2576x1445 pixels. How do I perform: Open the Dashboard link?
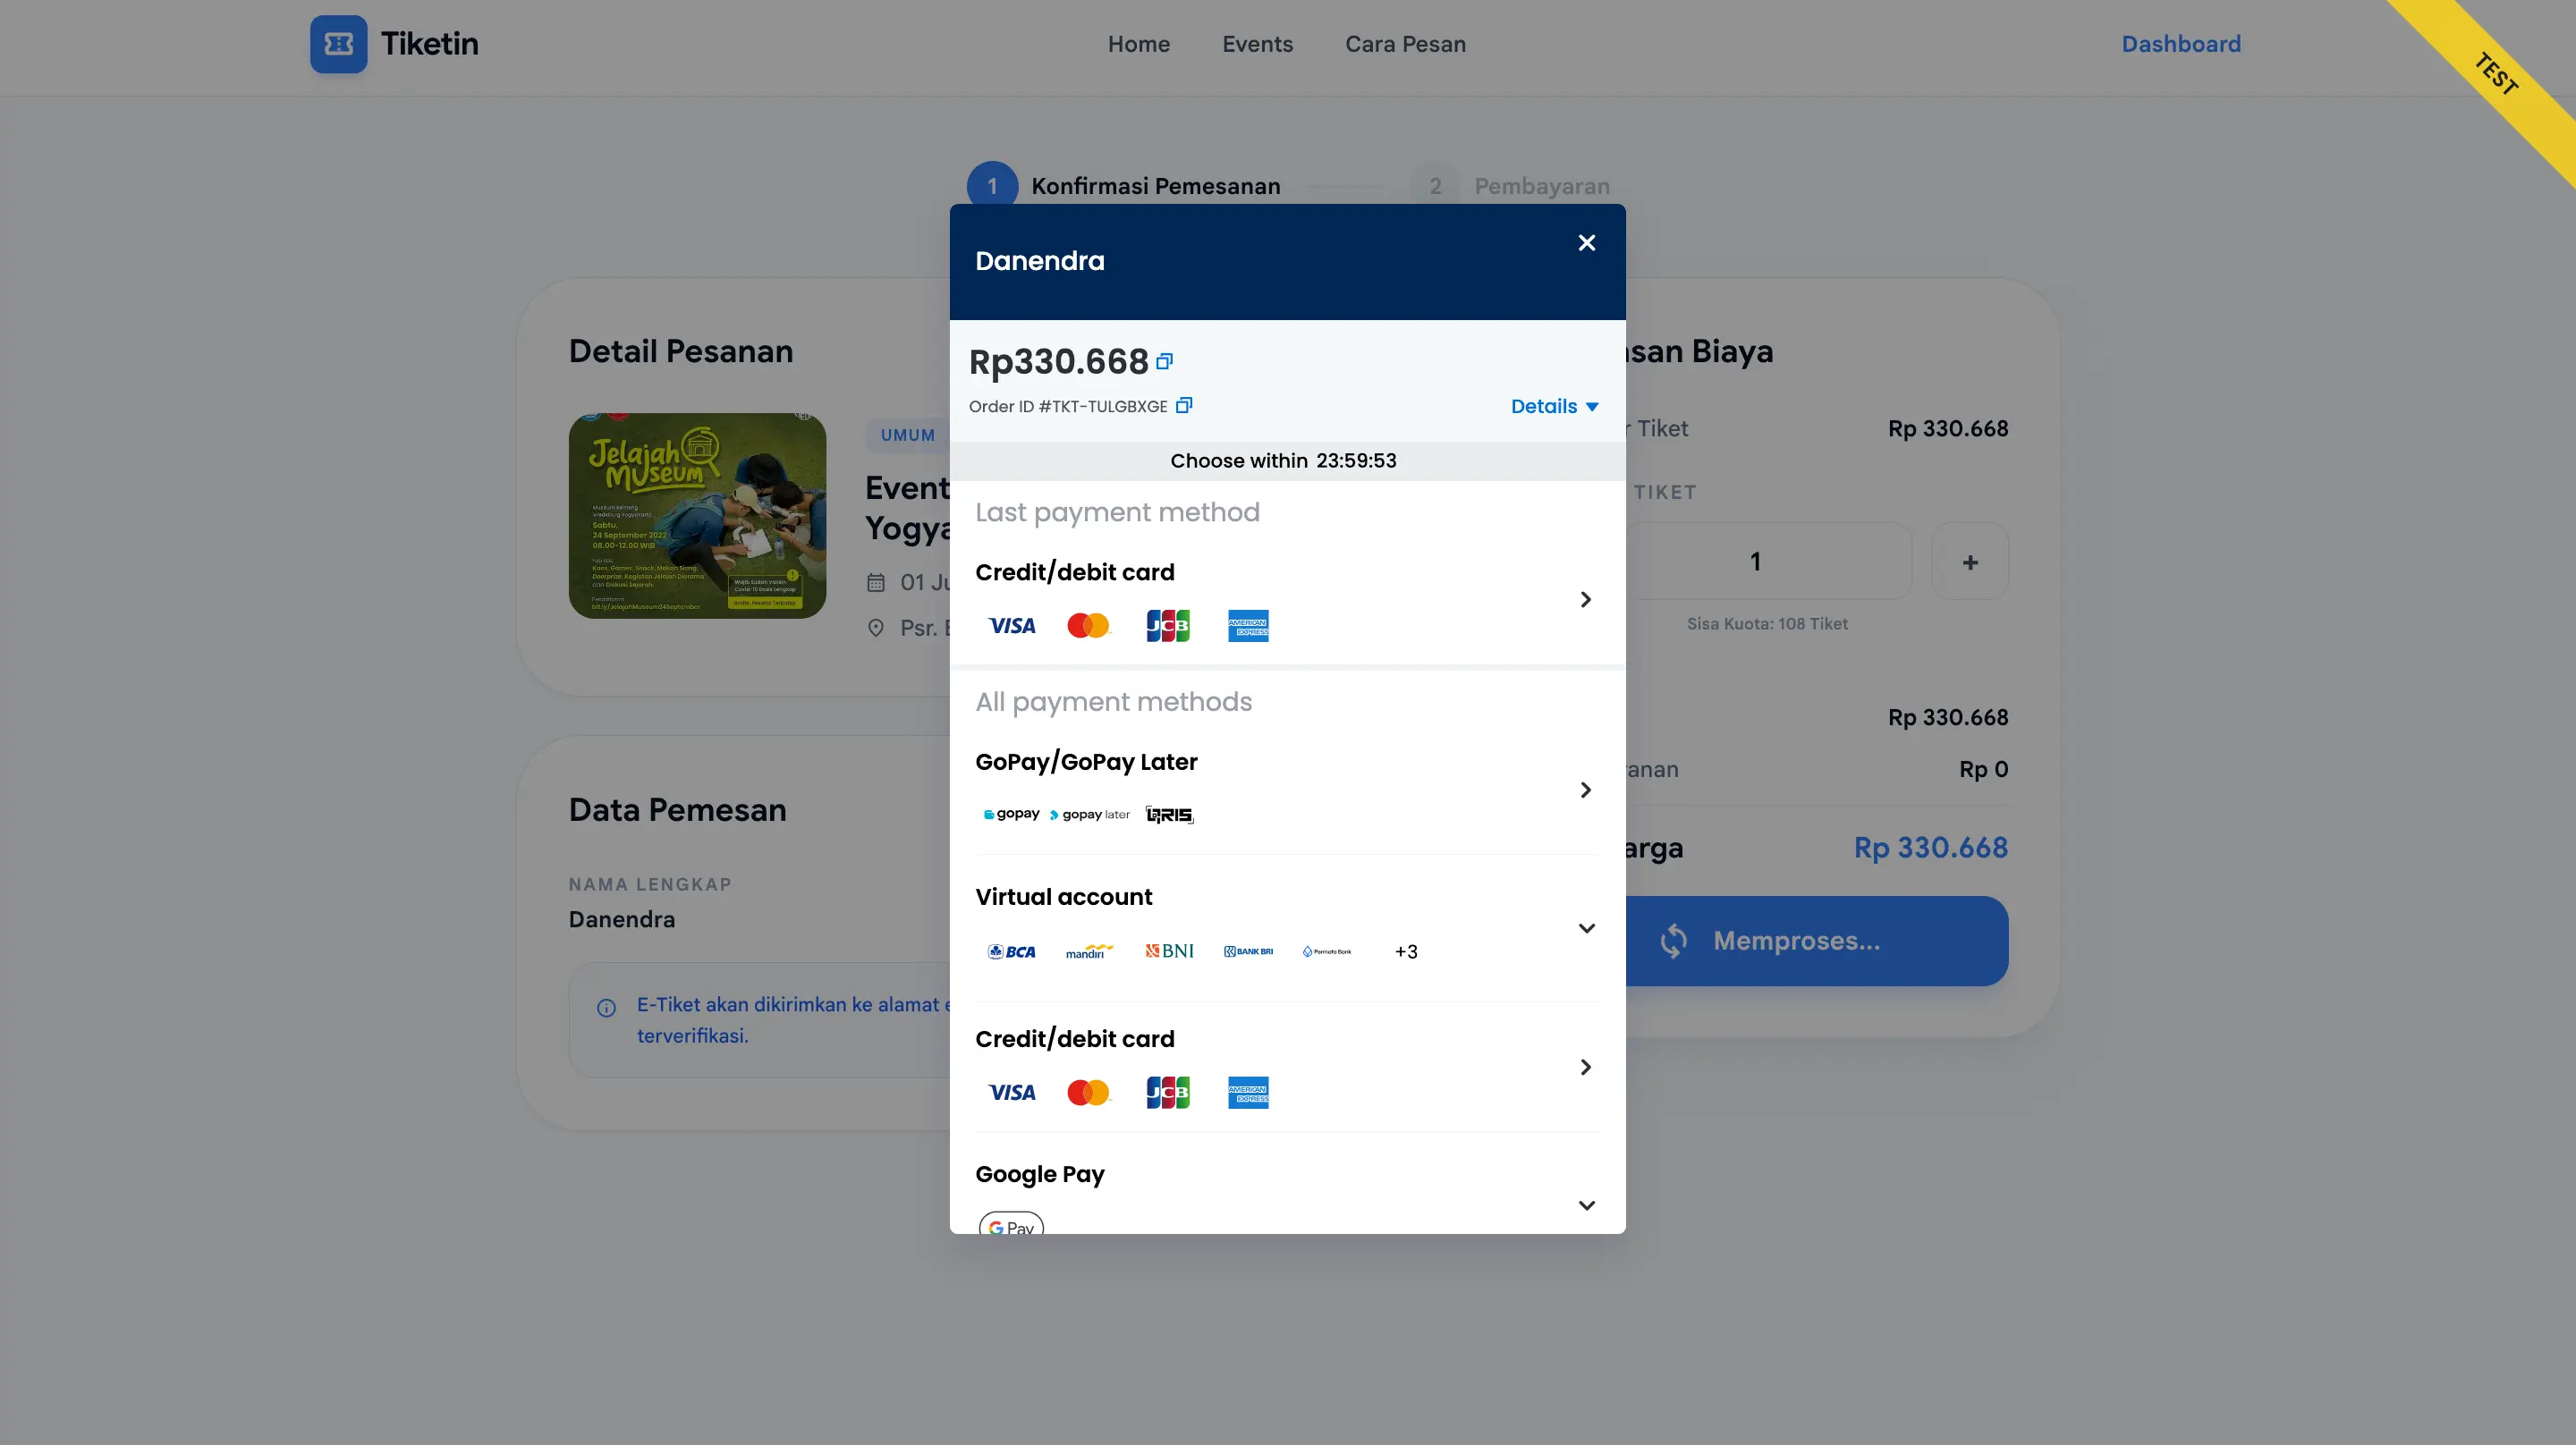(x=2181, y=44)
